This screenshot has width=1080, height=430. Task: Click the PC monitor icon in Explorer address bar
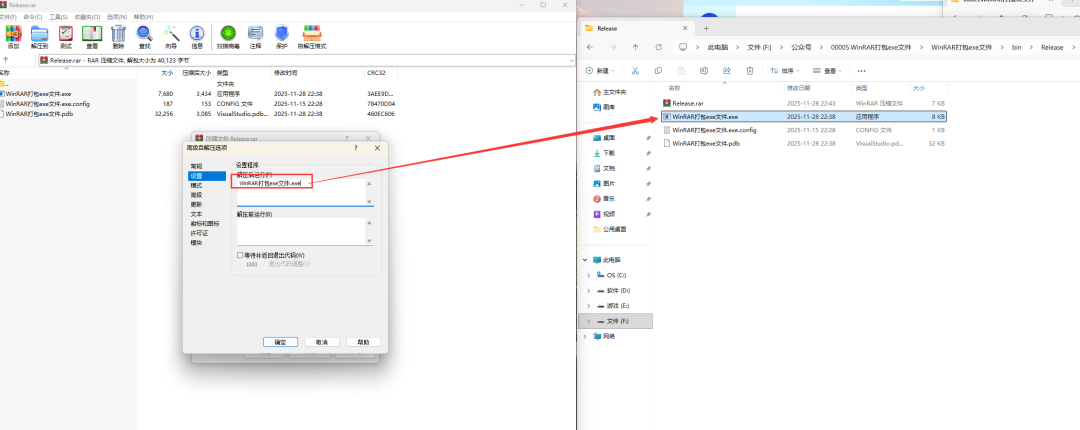[683, 47]
